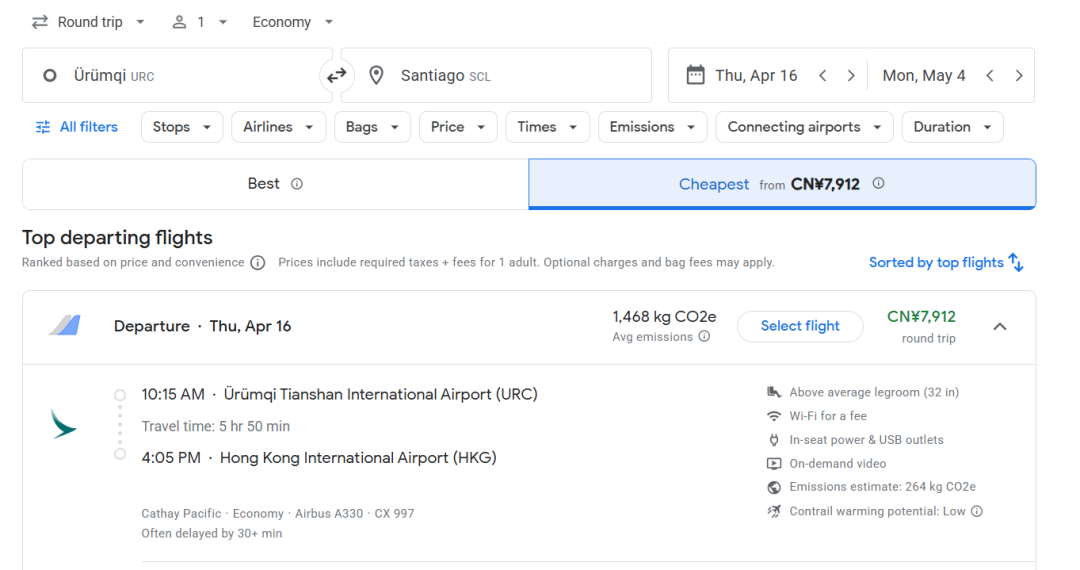Click the multi-airline logo beside Departure
Image resolution: width=1080 pixels, height=570 pixels.
pyautogui.click(x=65, y=325)
